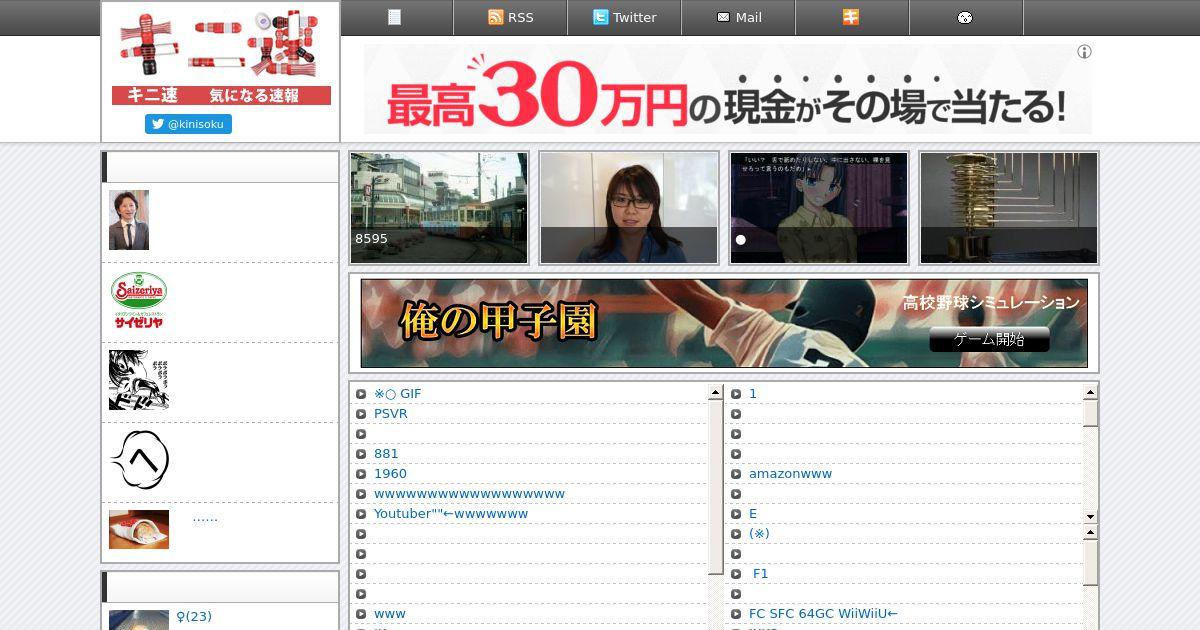Click the bullet icon beside PSVR
This screenshot has height=630, width=1200.
361,414
